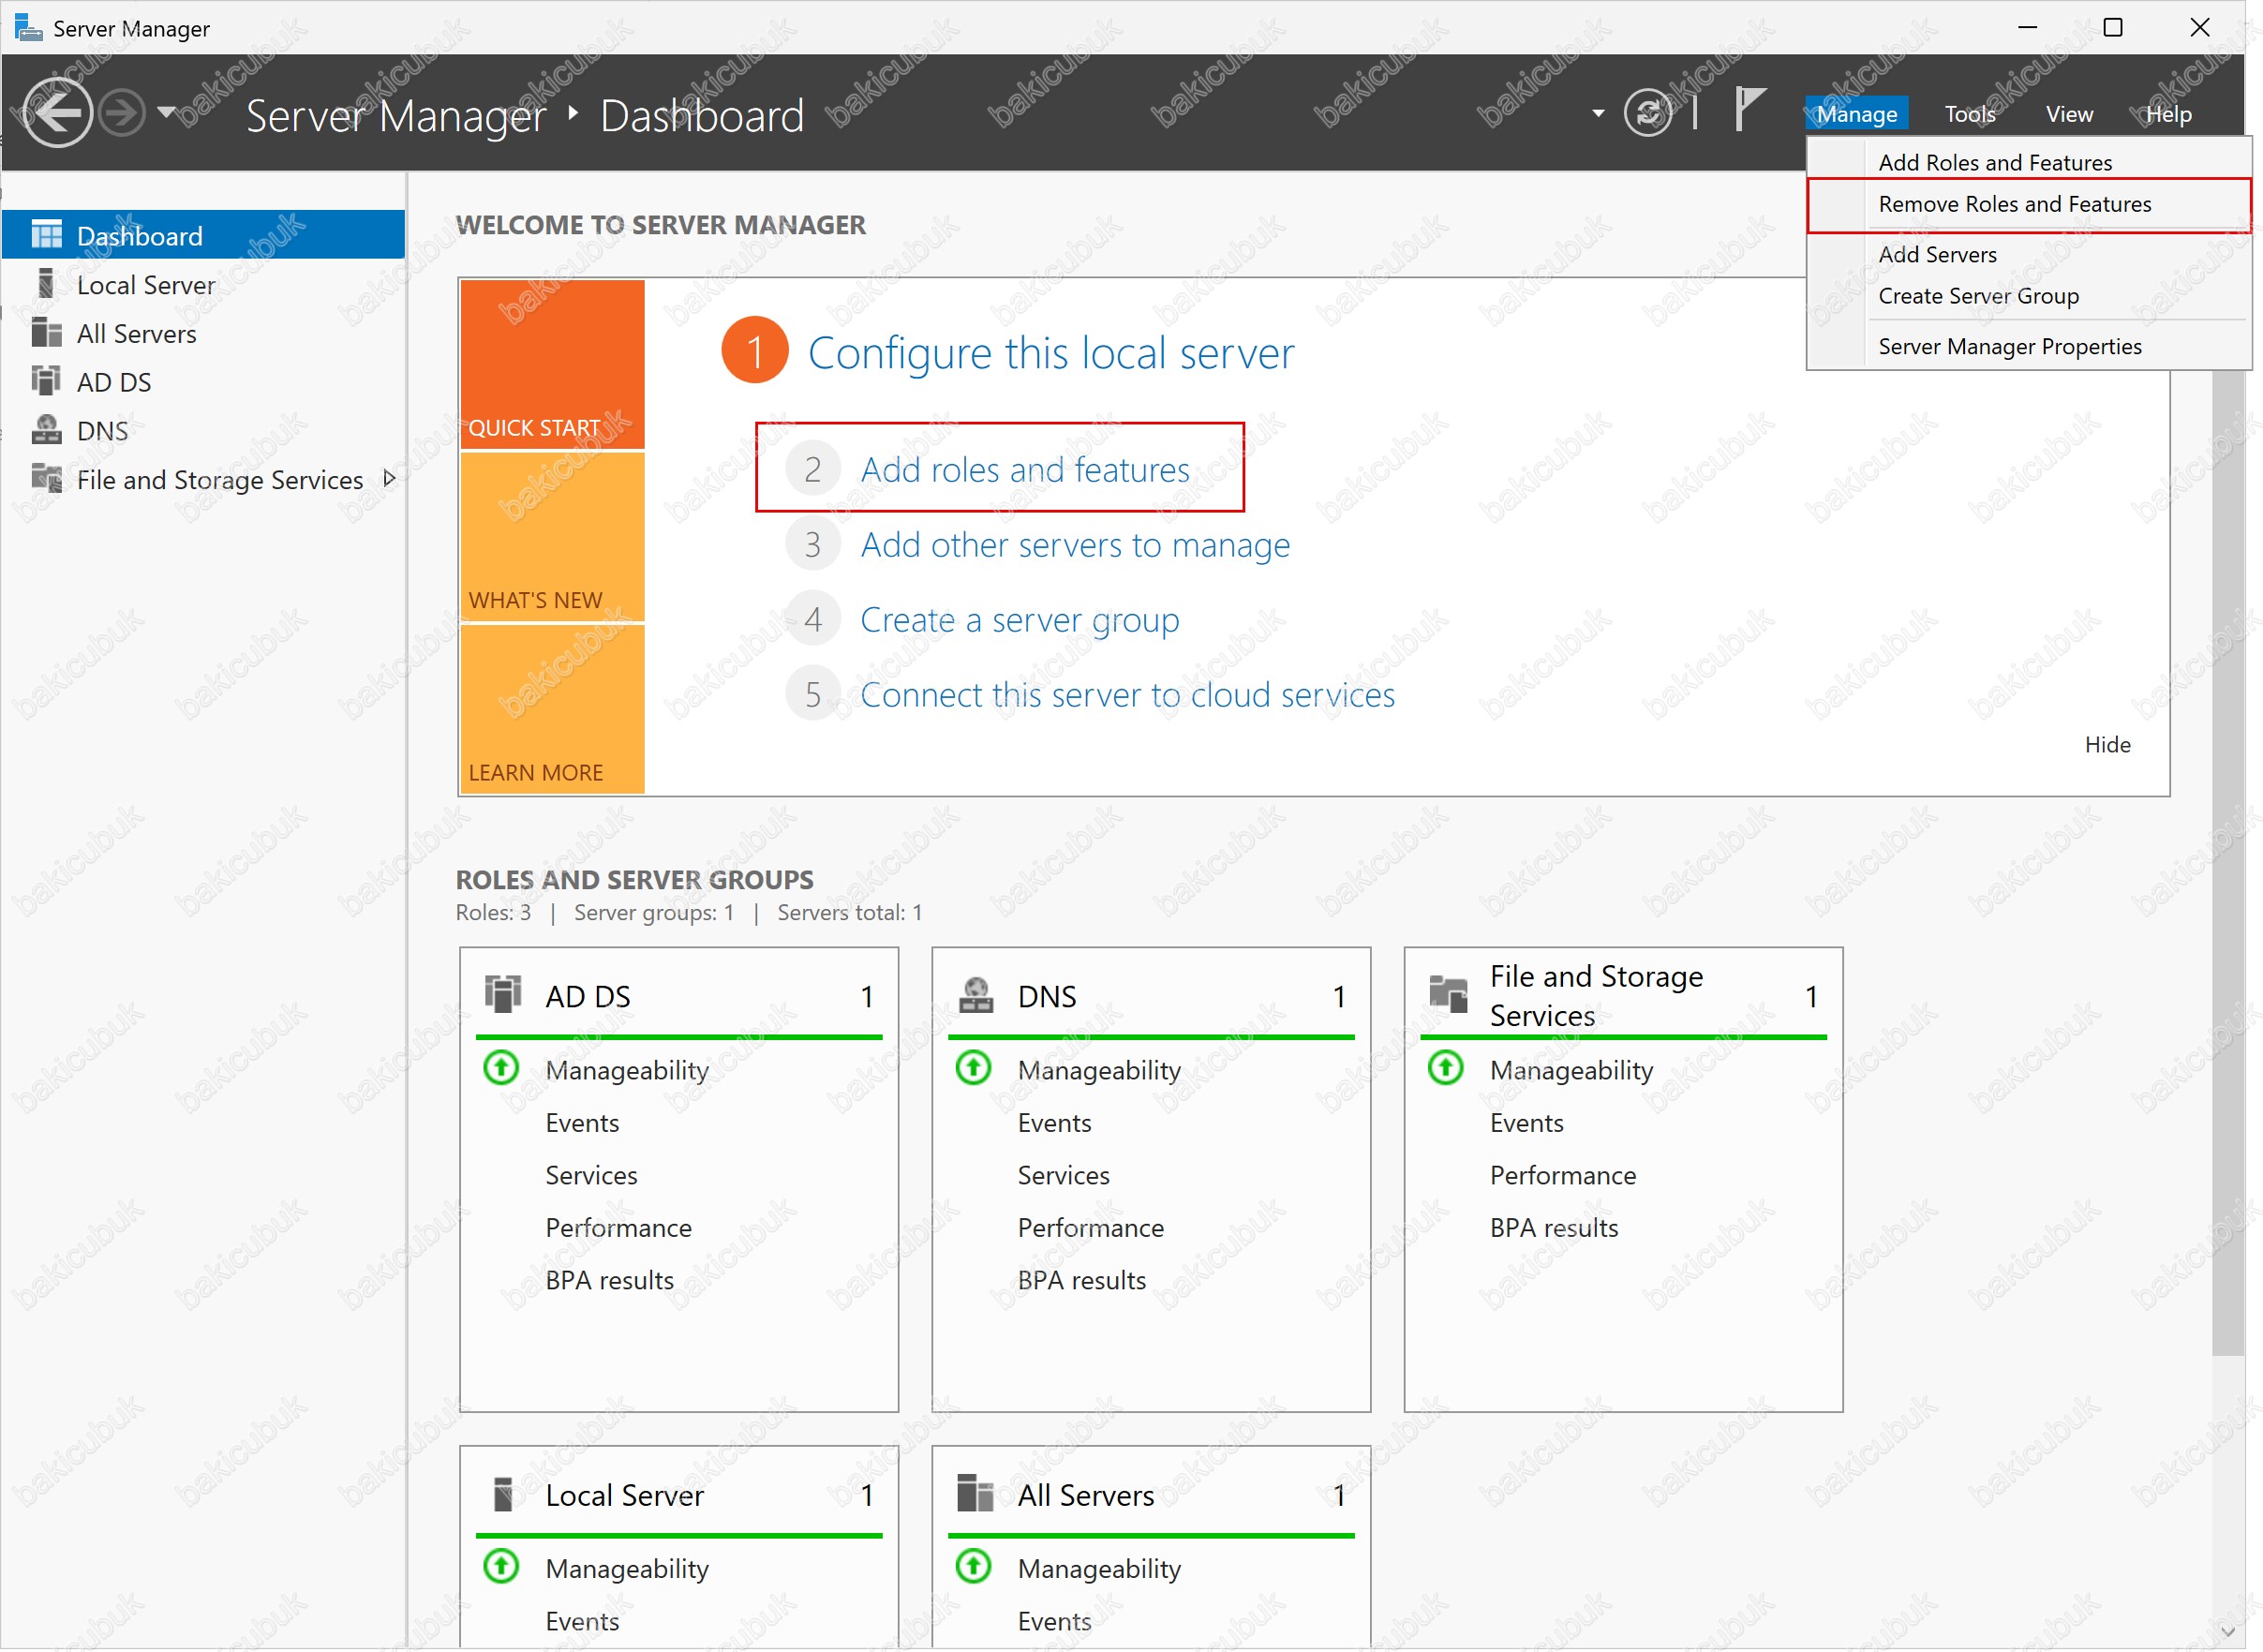
Task: Click Local Server tile title text
Action: click(624, 1495)
